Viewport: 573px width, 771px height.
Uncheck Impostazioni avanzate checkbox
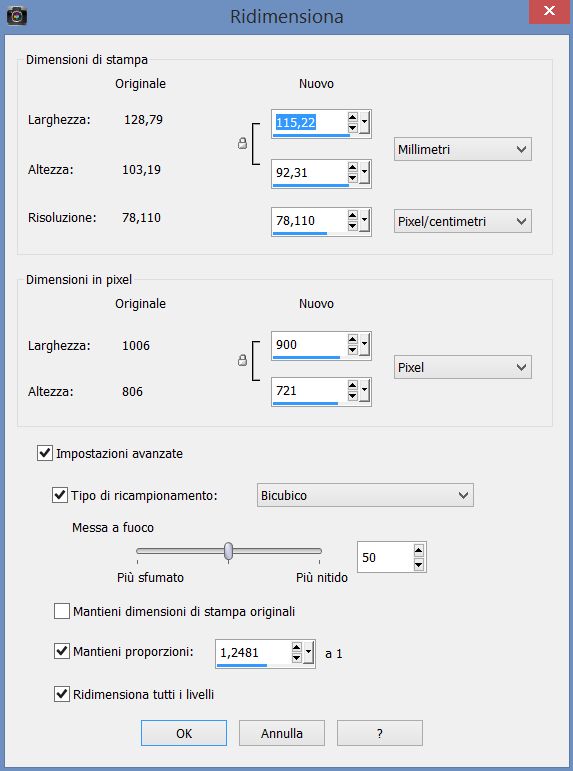(x=45, y=453)
